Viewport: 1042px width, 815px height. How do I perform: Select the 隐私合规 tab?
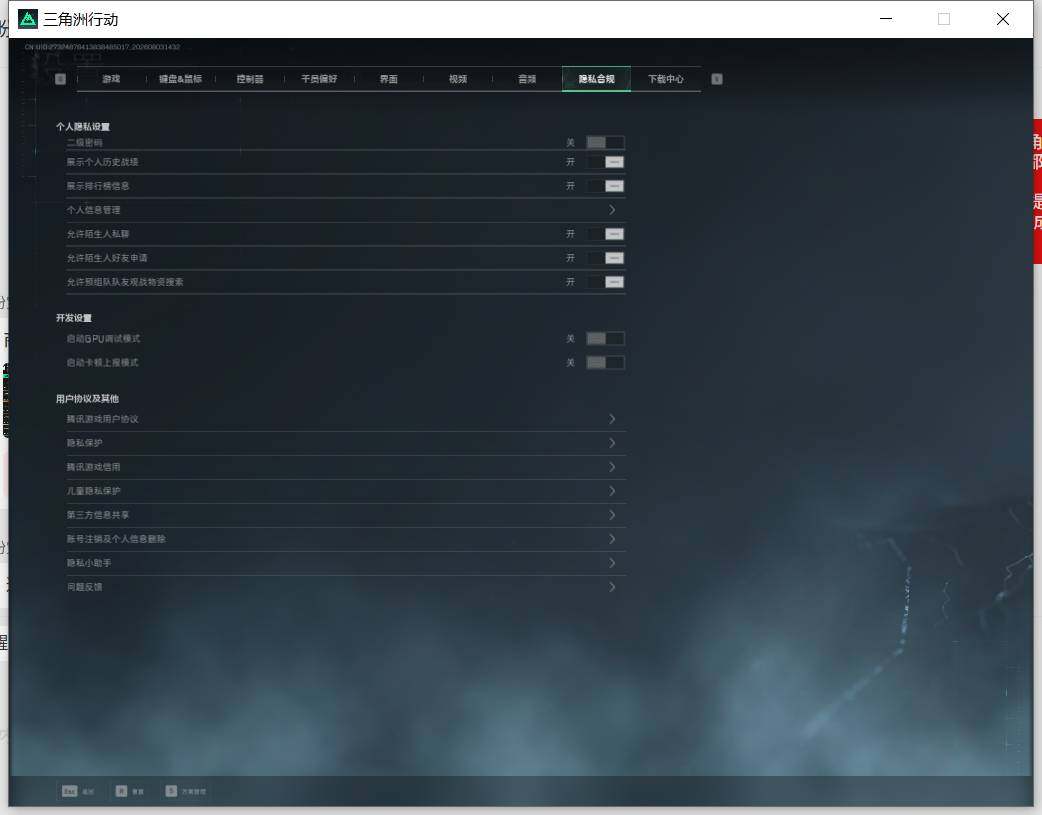pos(596,79)
